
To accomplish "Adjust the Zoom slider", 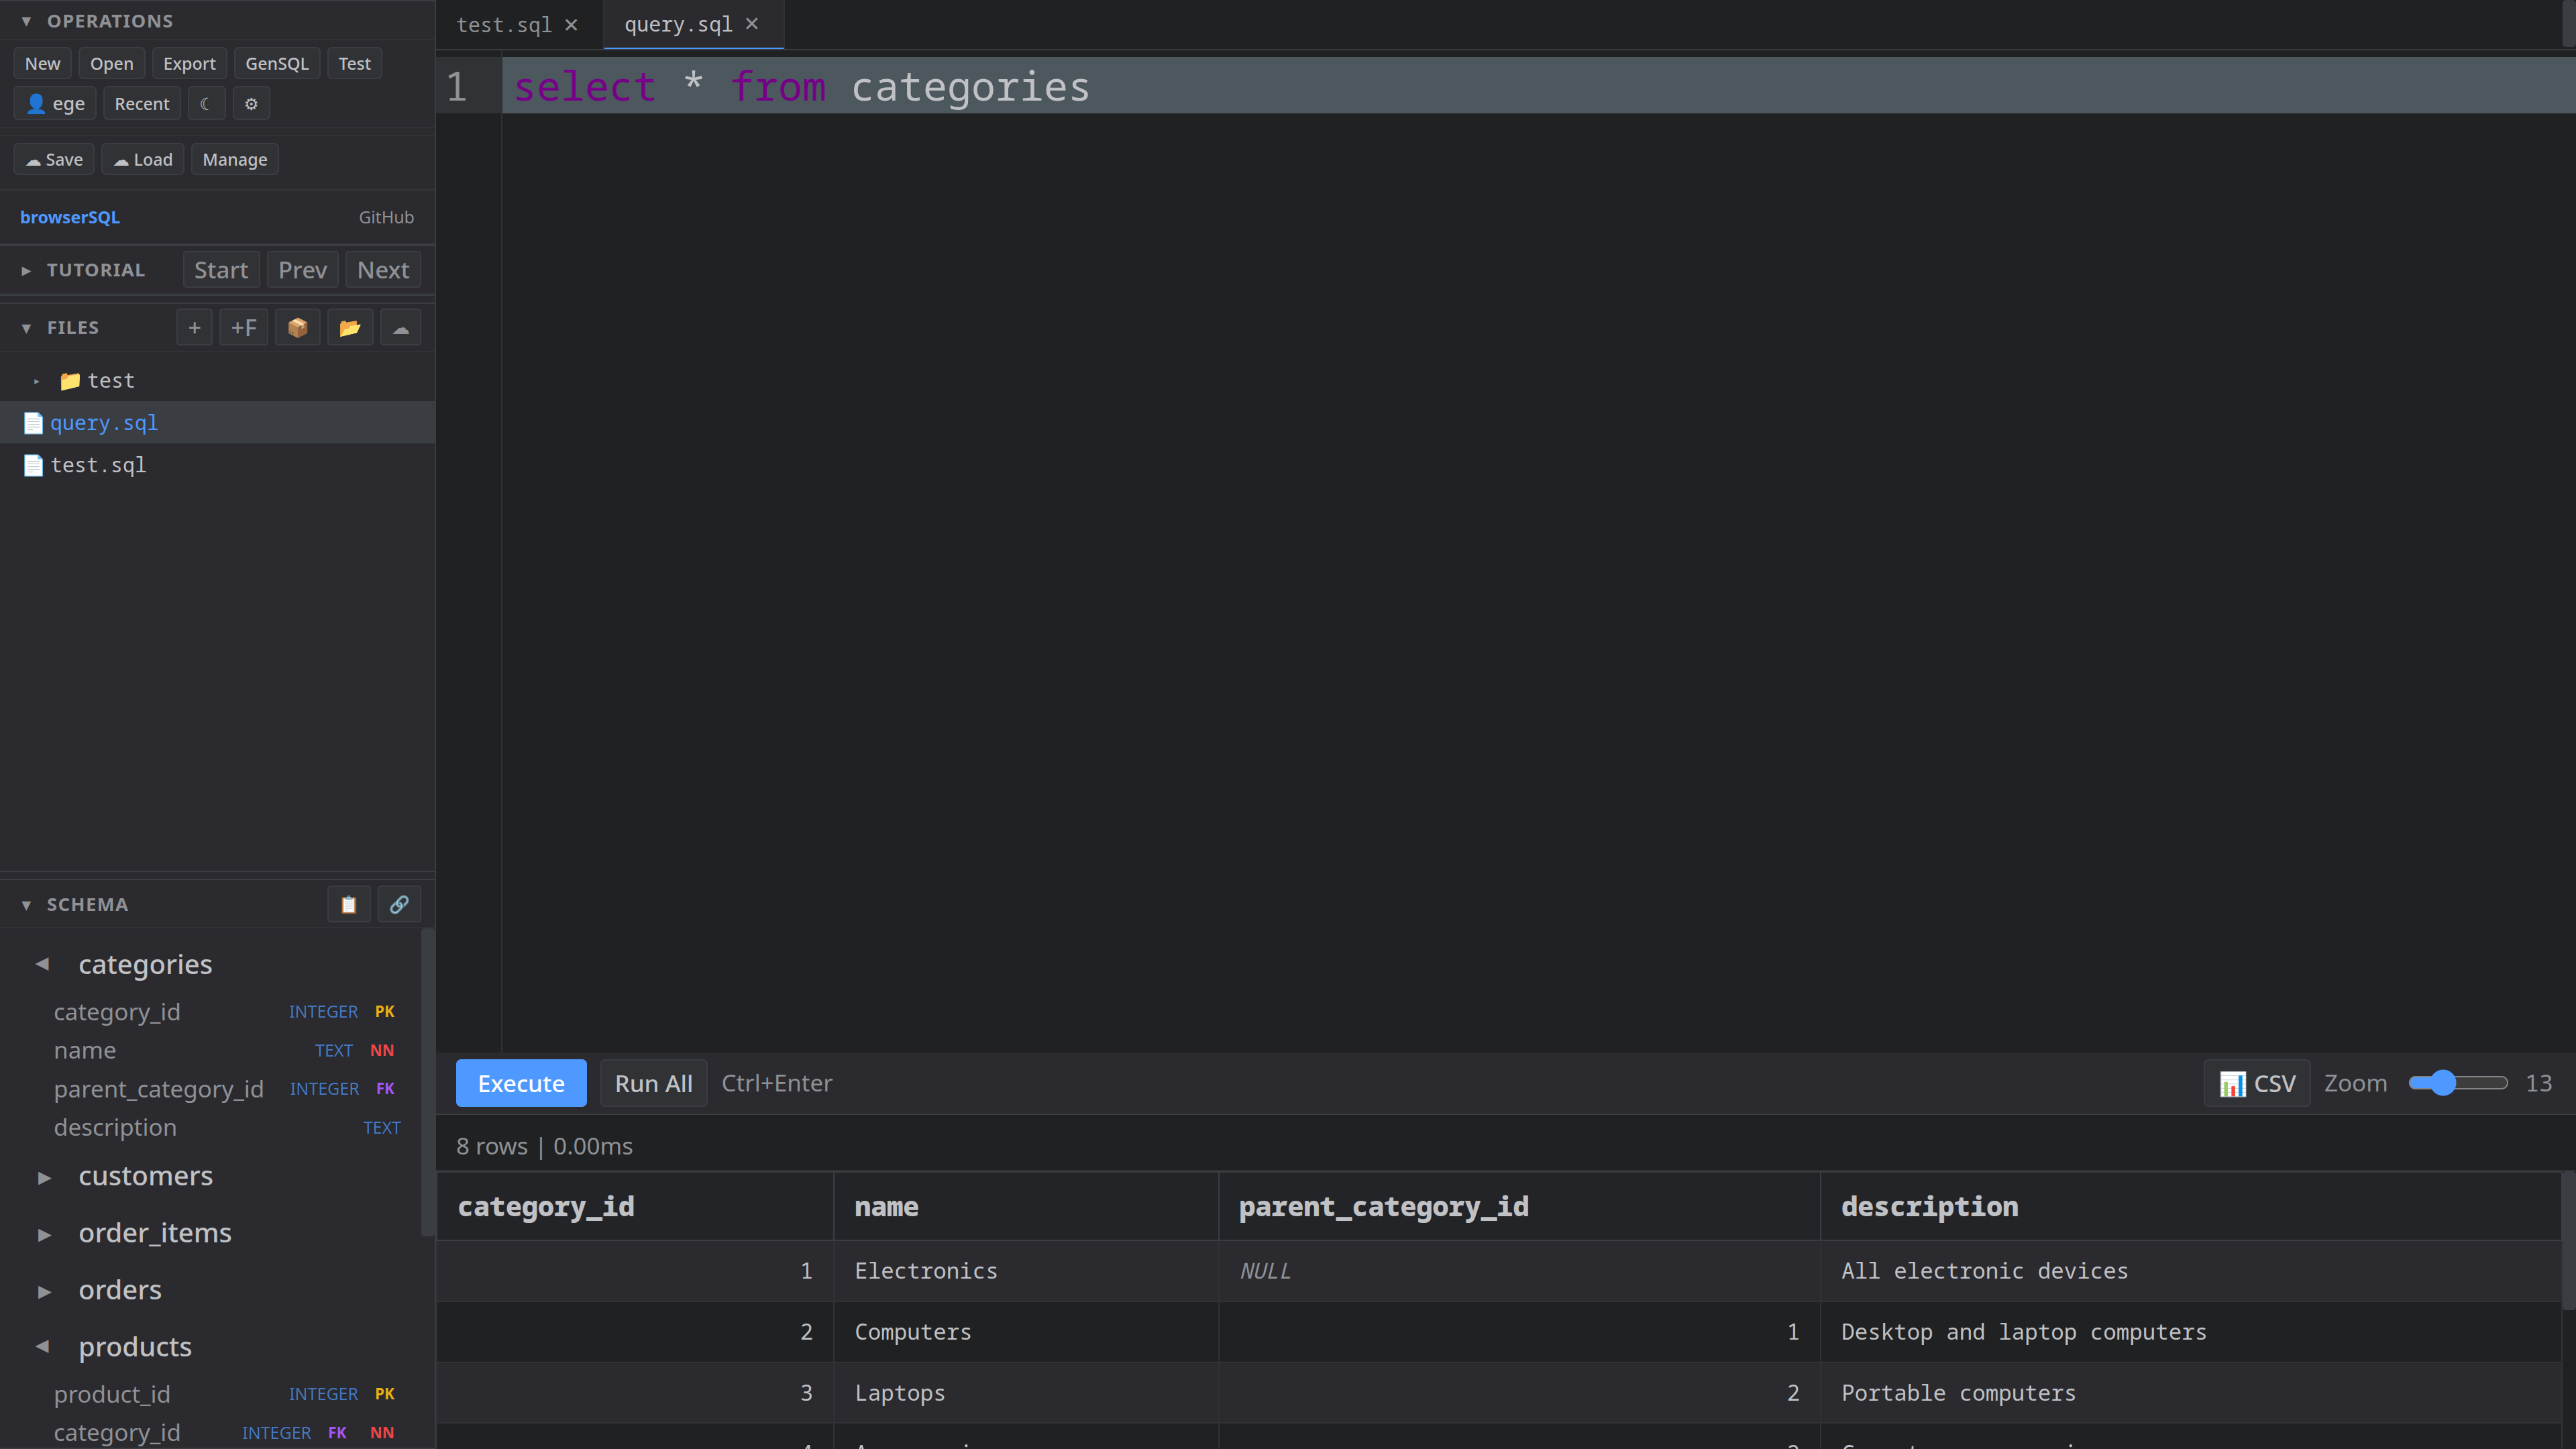I will (2458, 1083).
